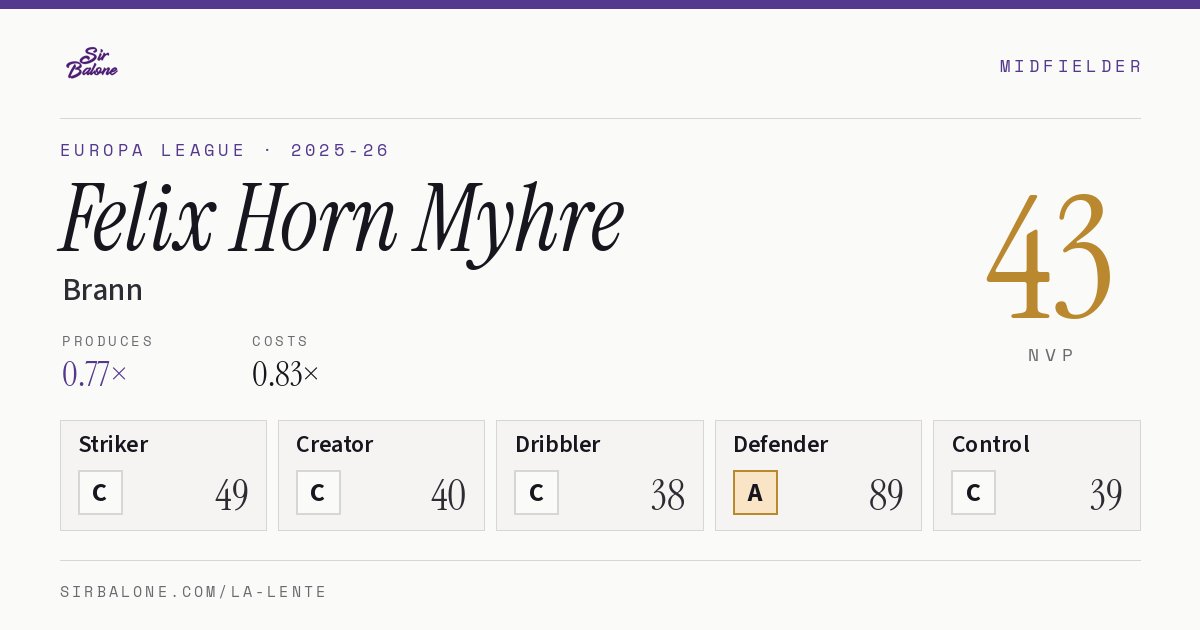Click the Dribbler grade C badge

click(536, 492)
